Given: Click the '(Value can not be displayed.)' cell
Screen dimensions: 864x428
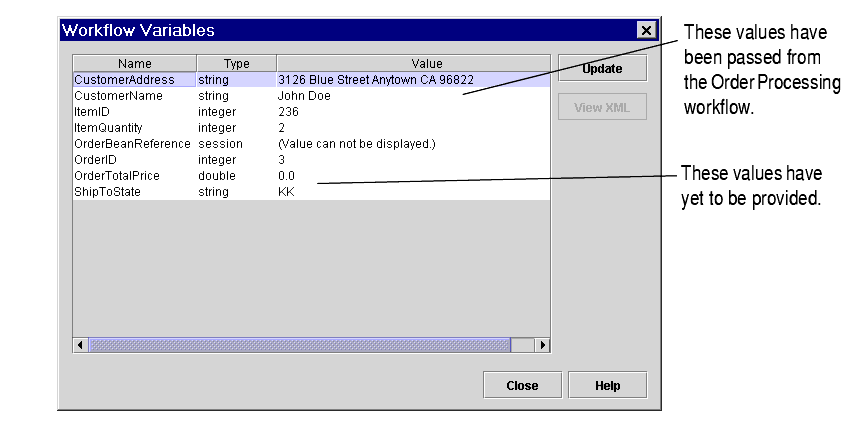Looking at the screenshot, I should [x=413, y=144].
